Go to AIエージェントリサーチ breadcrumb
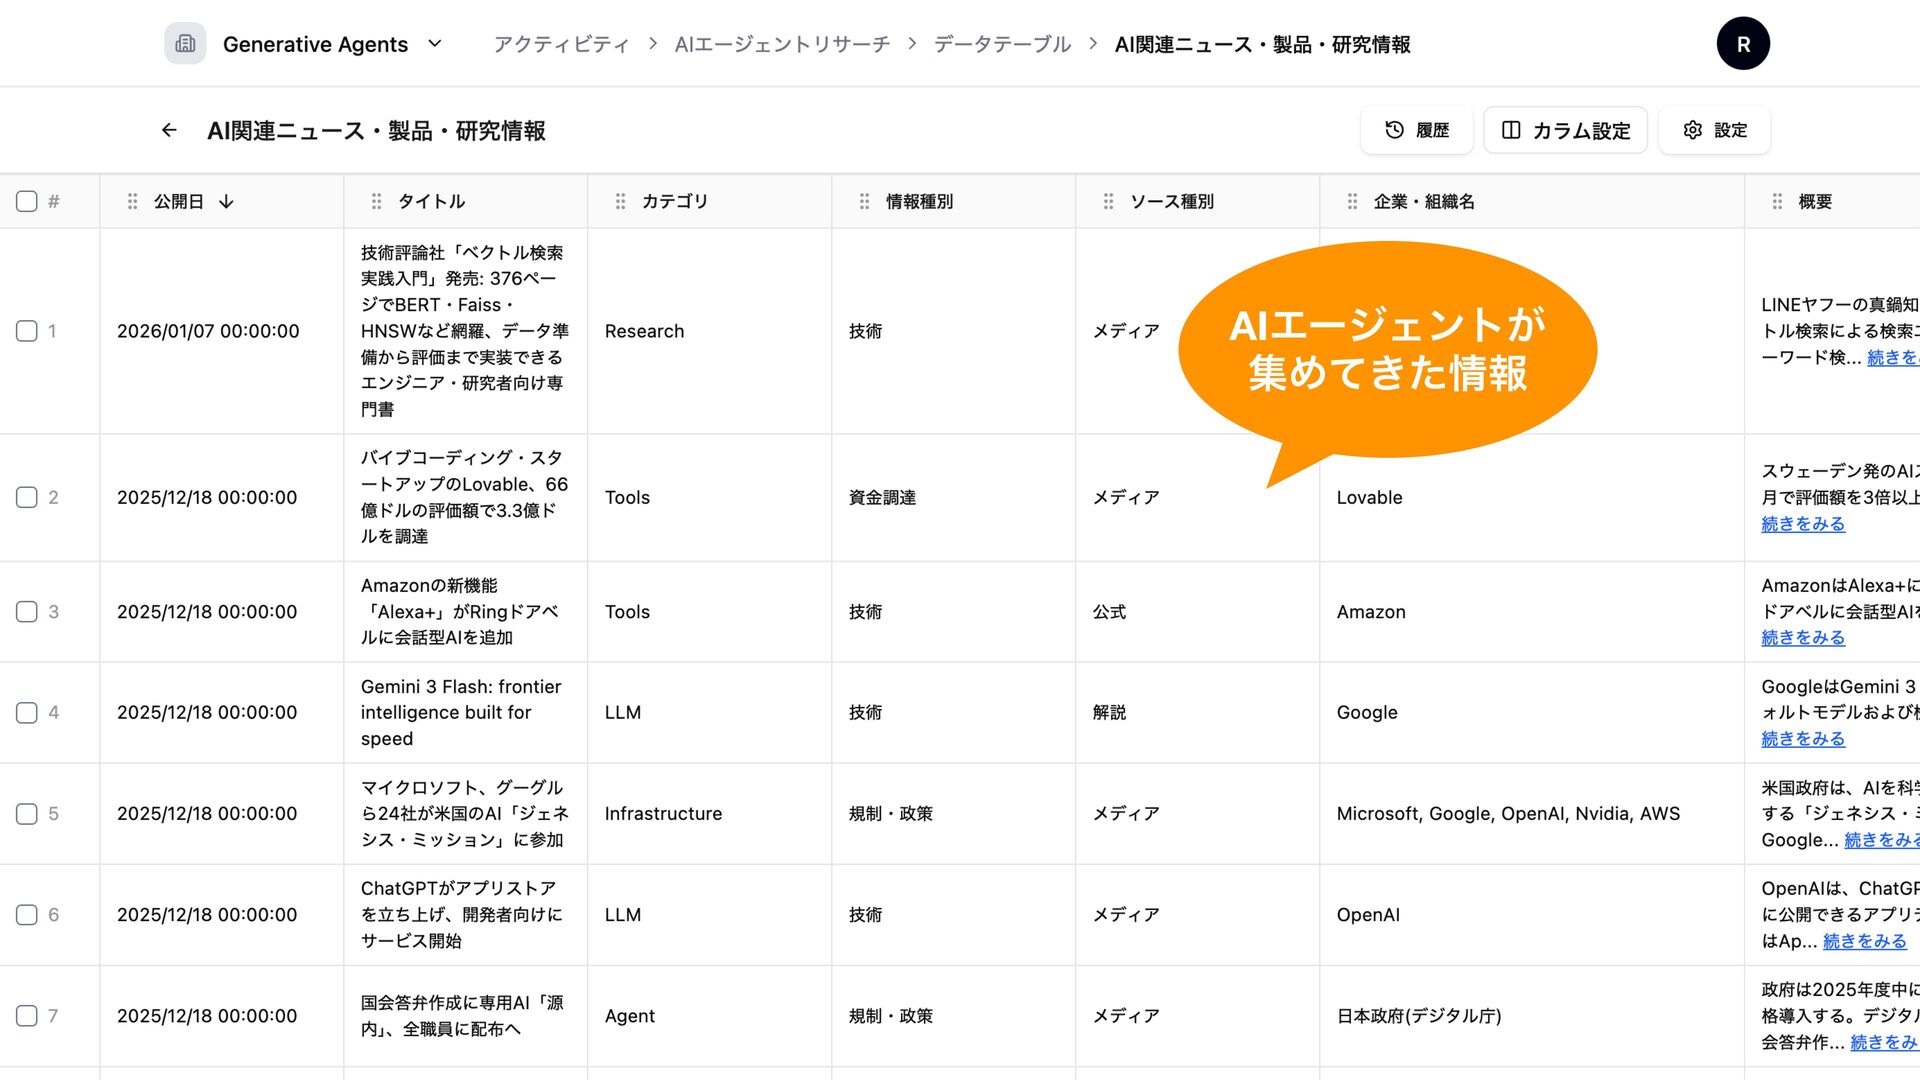 (782, 44)
